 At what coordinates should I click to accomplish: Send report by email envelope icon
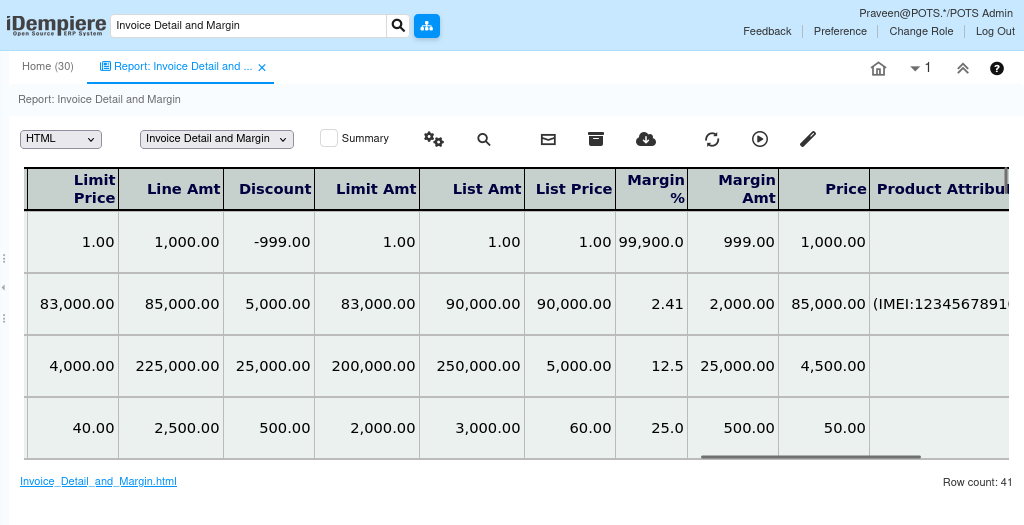(x=548, y=139)
